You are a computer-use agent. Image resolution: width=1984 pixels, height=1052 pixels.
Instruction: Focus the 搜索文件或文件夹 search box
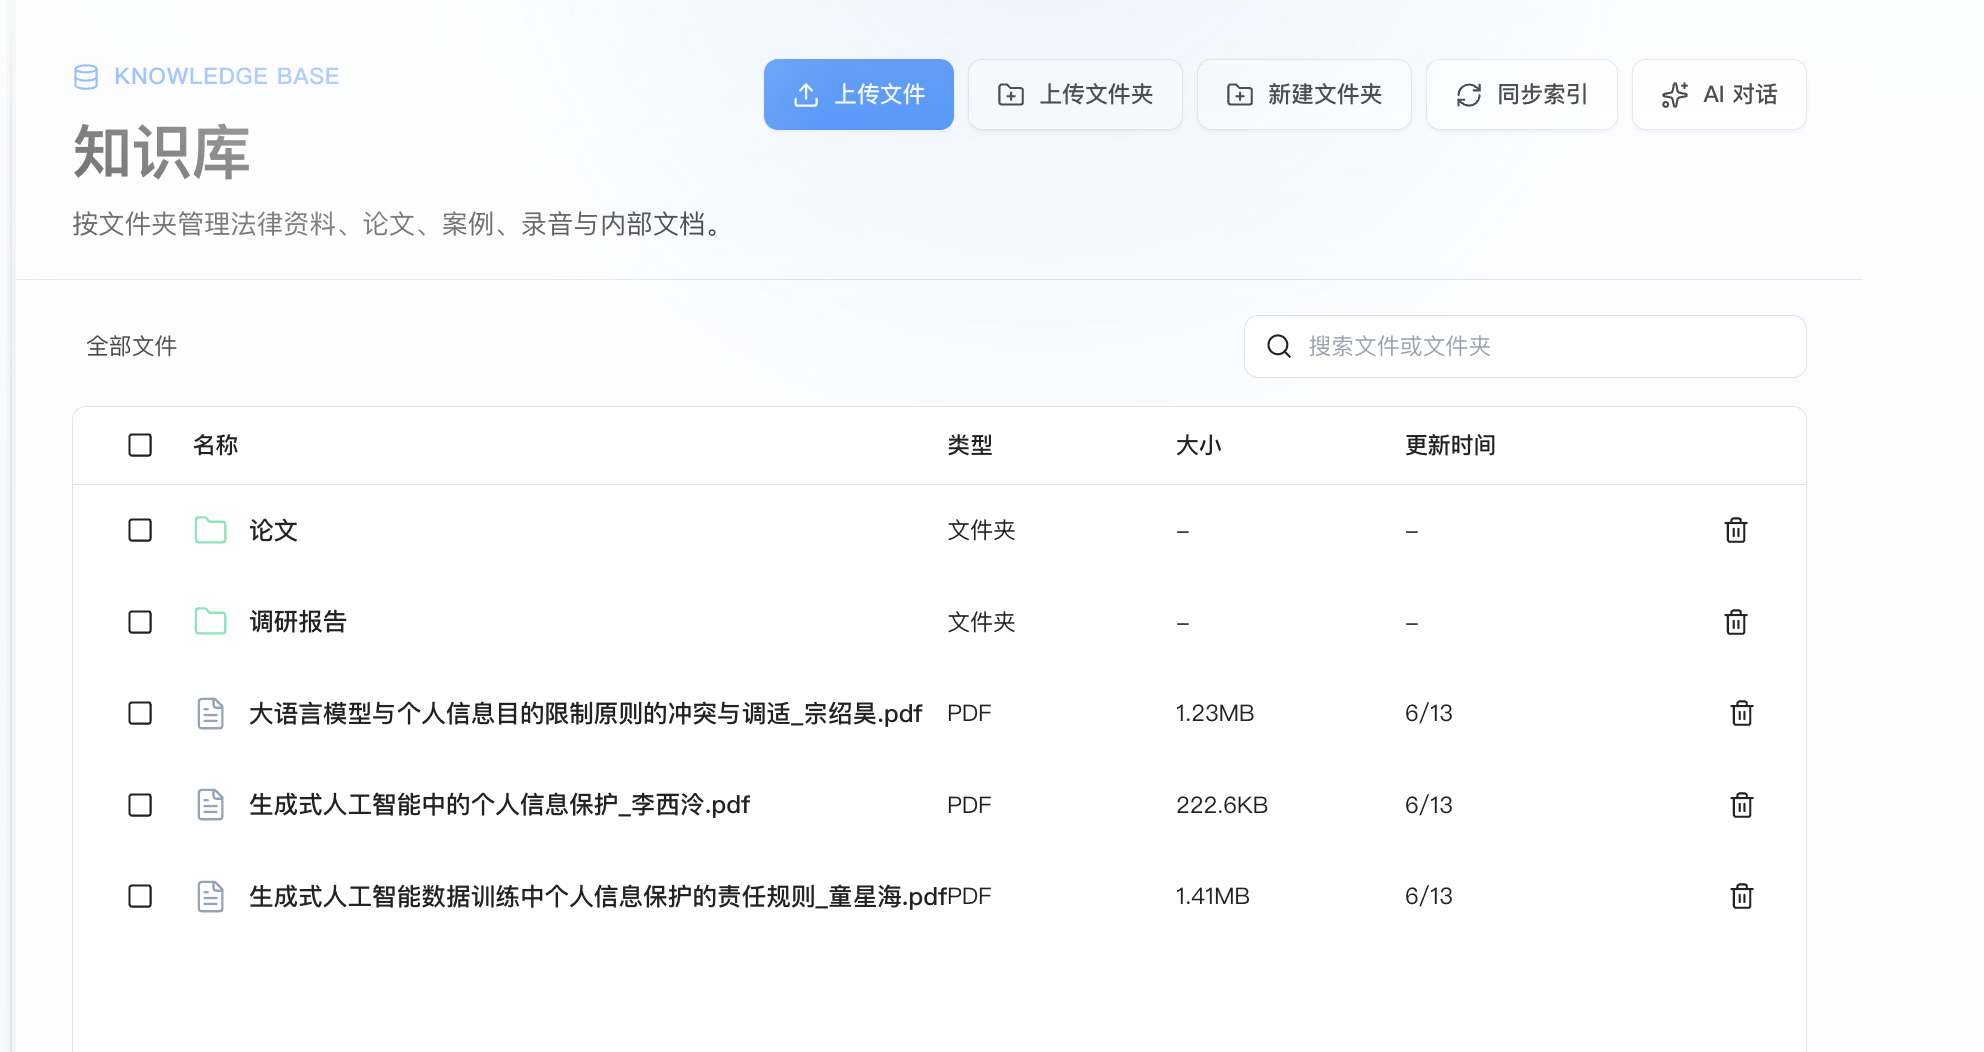(1525, 346)
